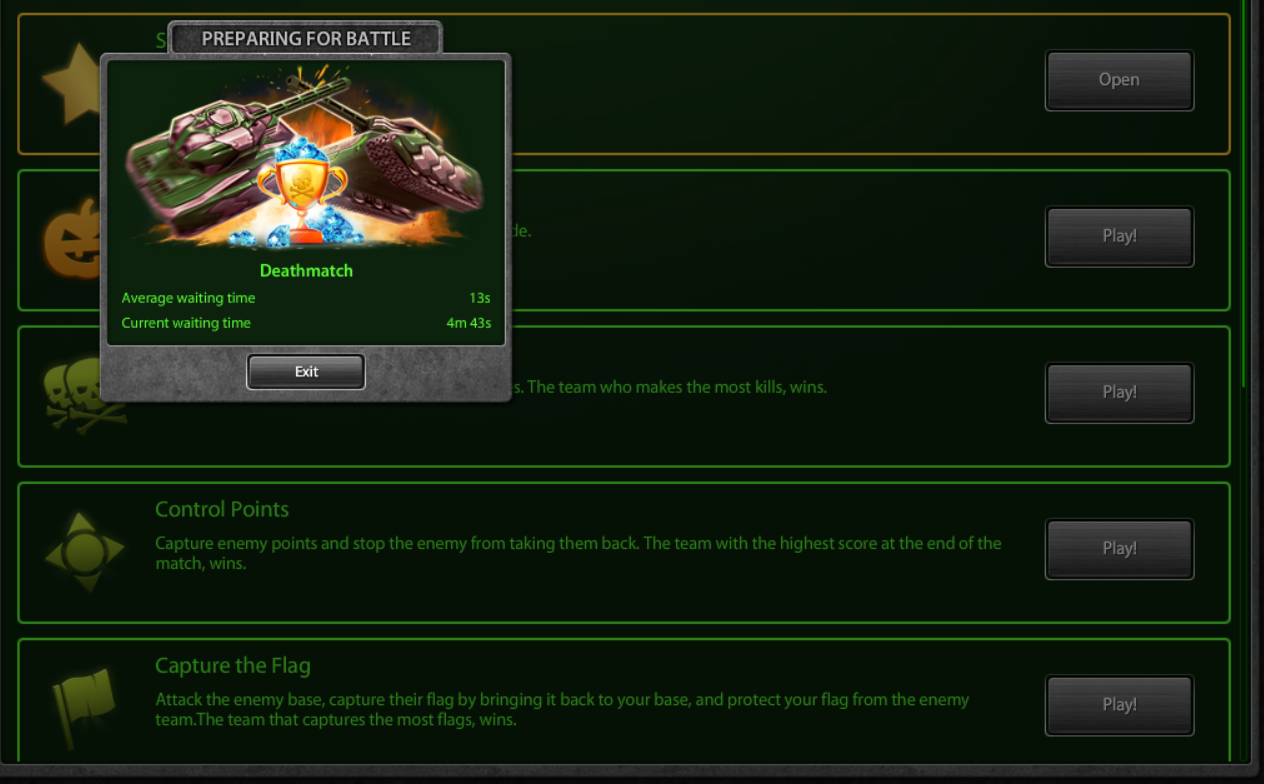Click the Average waiting time row

pos(306,298)
